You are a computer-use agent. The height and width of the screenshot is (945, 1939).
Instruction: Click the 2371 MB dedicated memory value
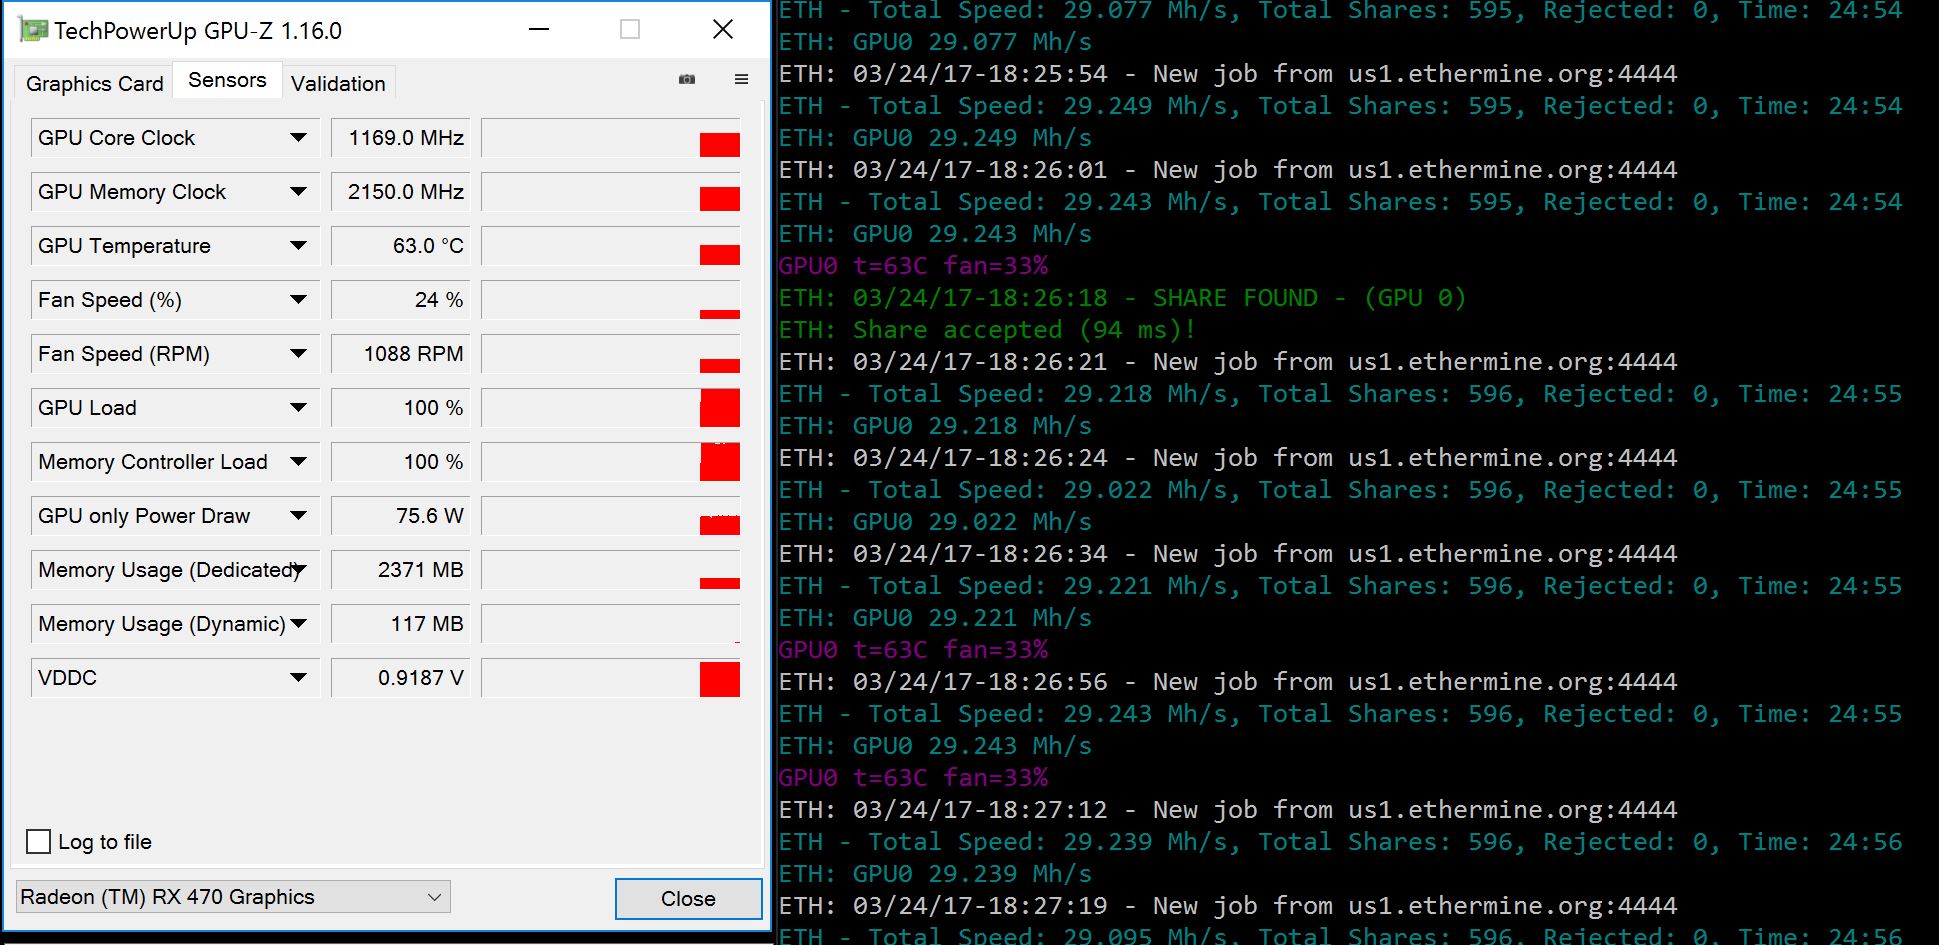coord(401,570)
